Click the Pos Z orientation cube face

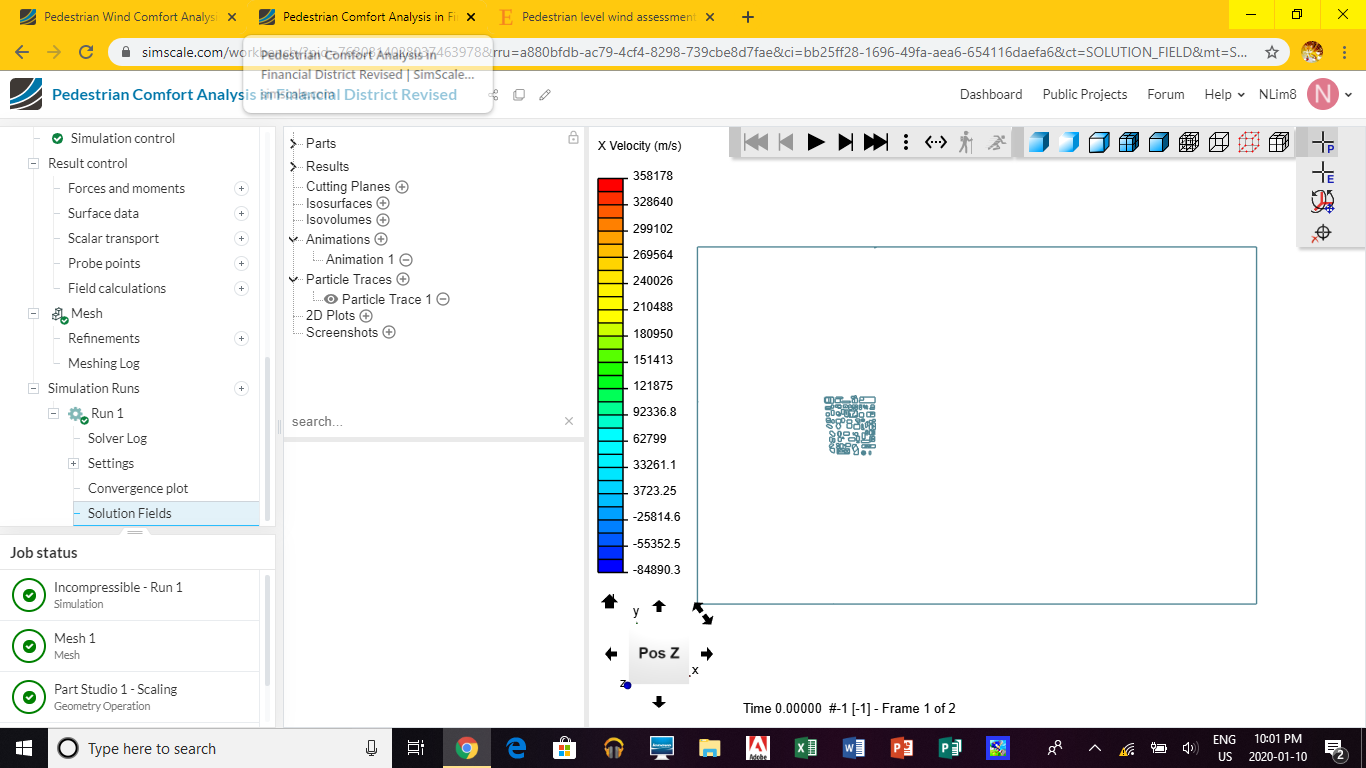pos(659,653)
